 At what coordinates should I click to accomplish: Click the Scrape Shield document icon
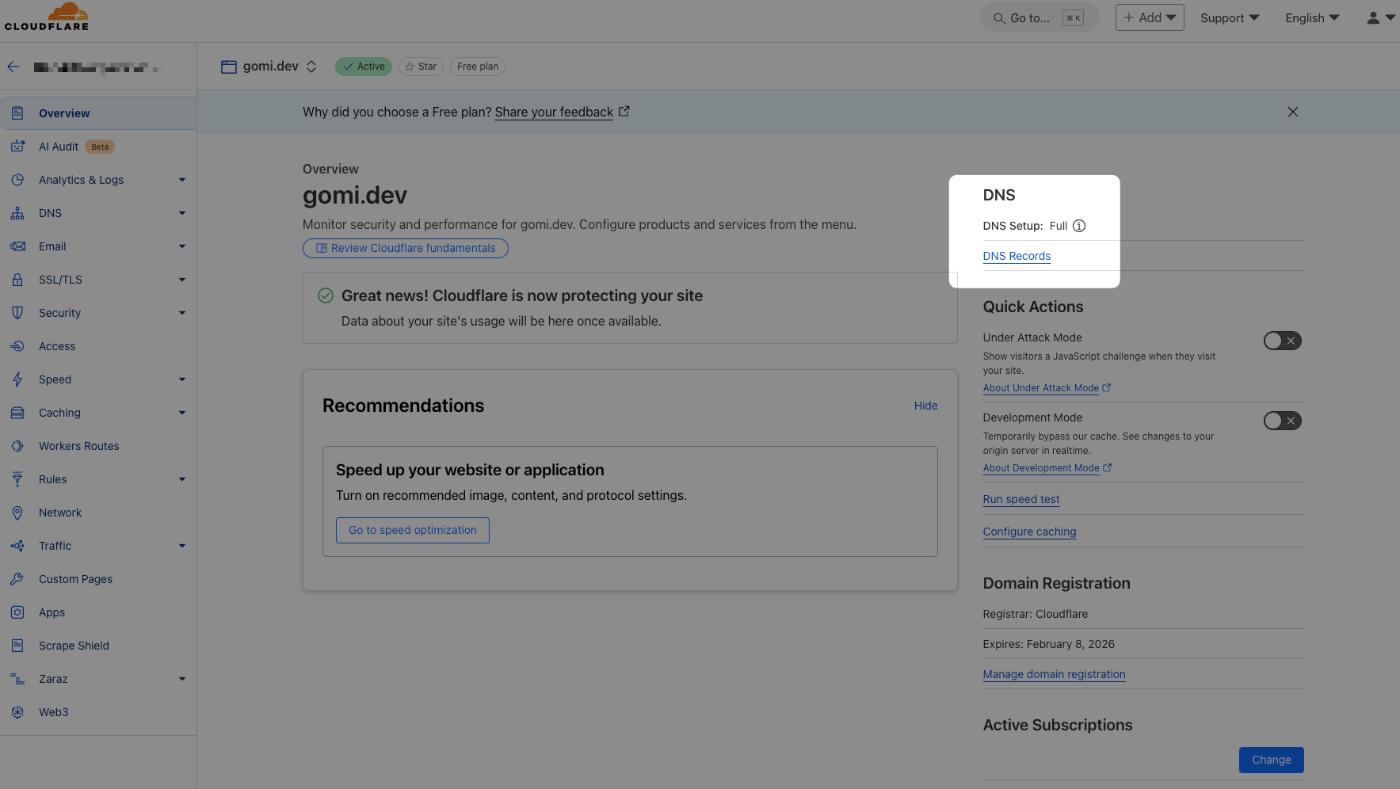[x=17, y=646]
